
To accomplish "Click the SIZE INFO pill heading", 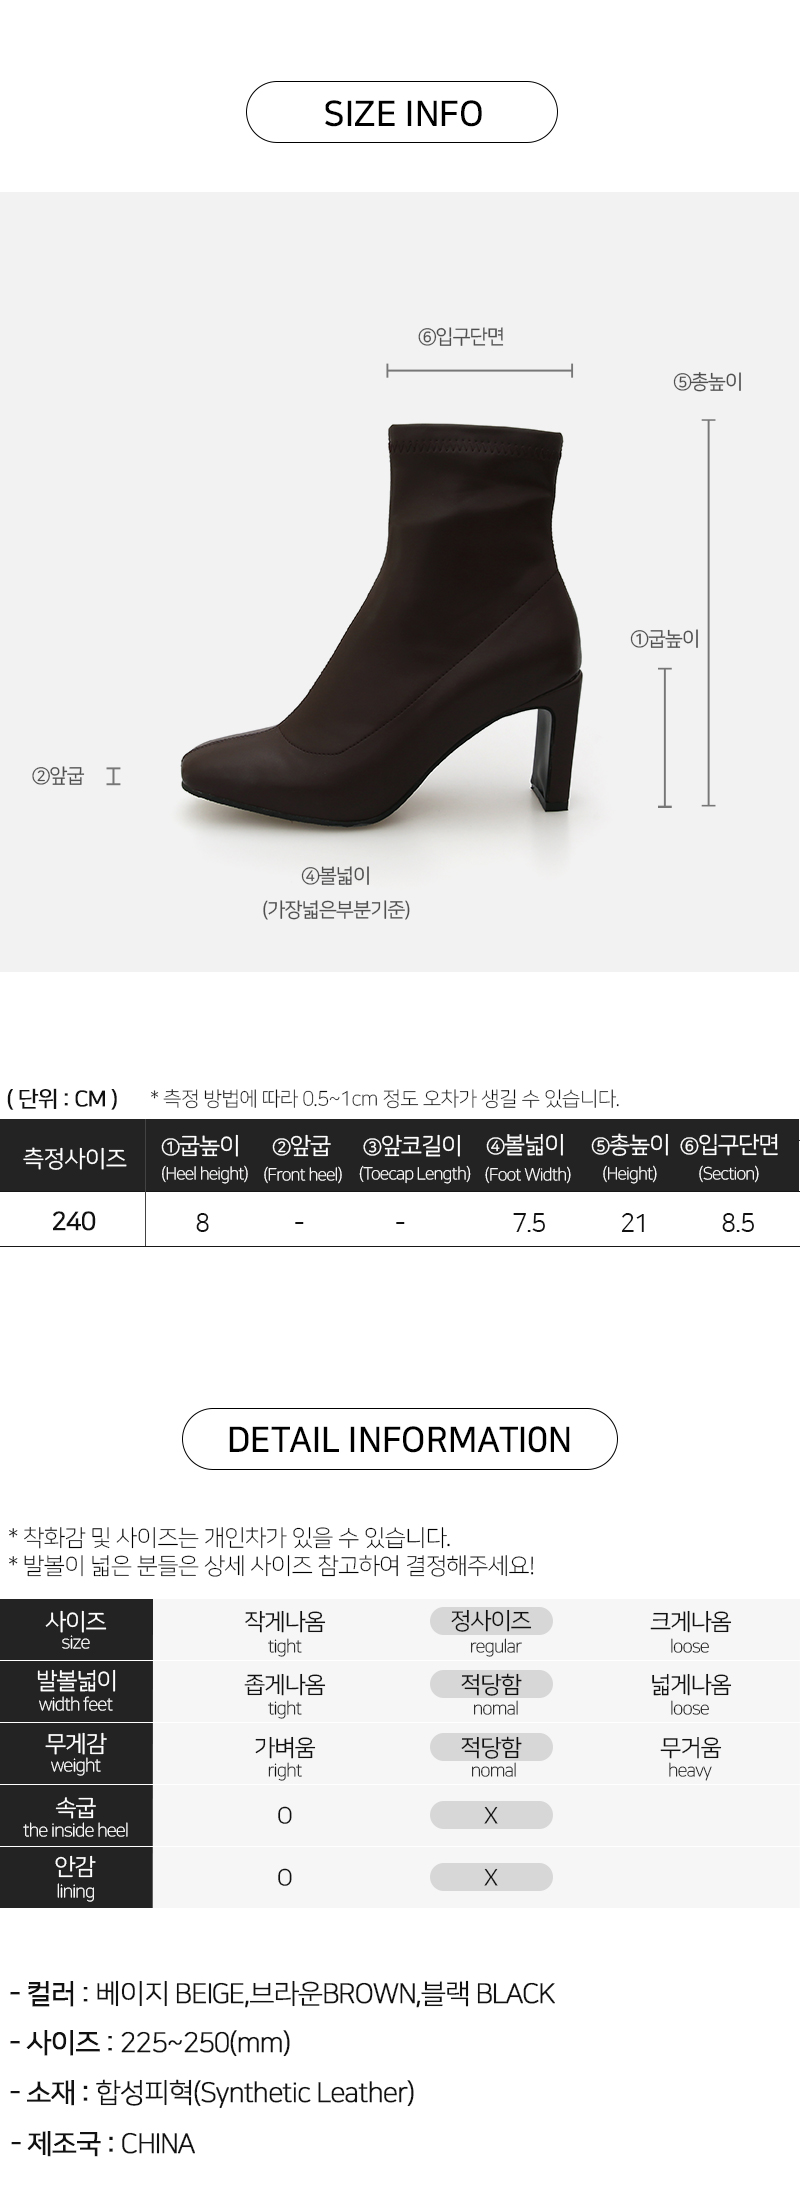I will [x=401, y=112].
